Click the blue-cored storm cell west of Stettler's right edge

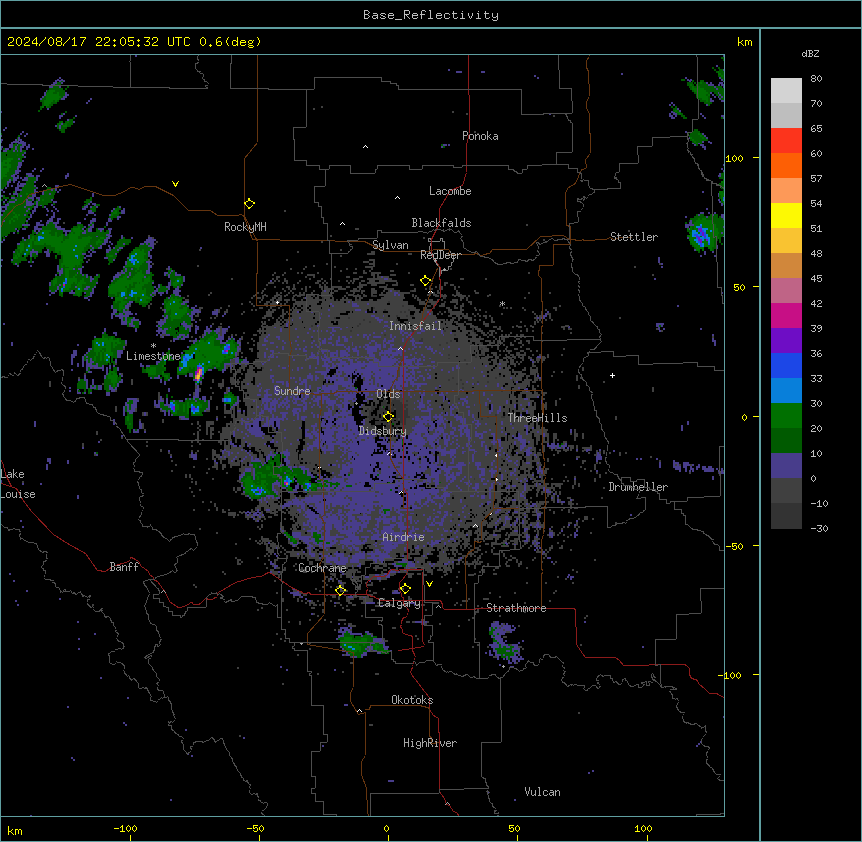coord(701,233)
